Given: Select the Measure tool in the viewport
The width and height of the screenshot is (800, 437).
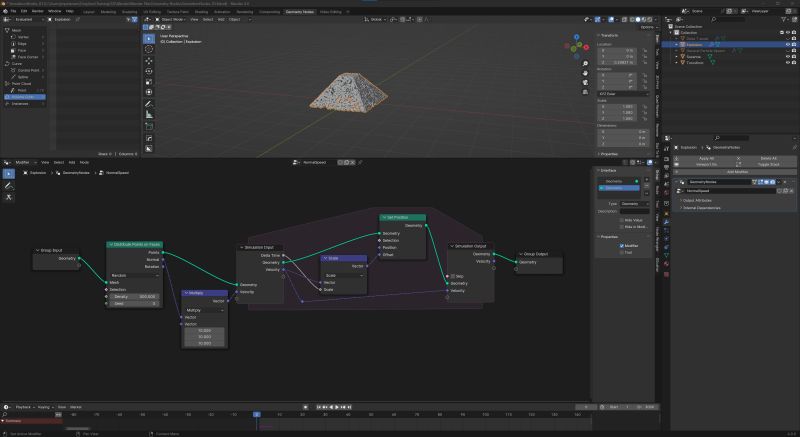Looking at the screenshot, I should click(148, 115).
